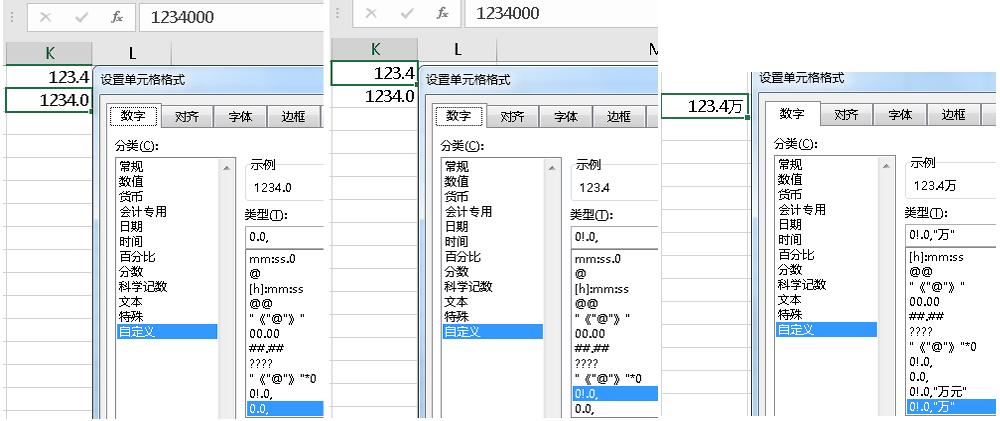Click the type field containing 0!.0, in middle dialog
The width and height of the screenshot is (1000, 421).
coord(614,237)
